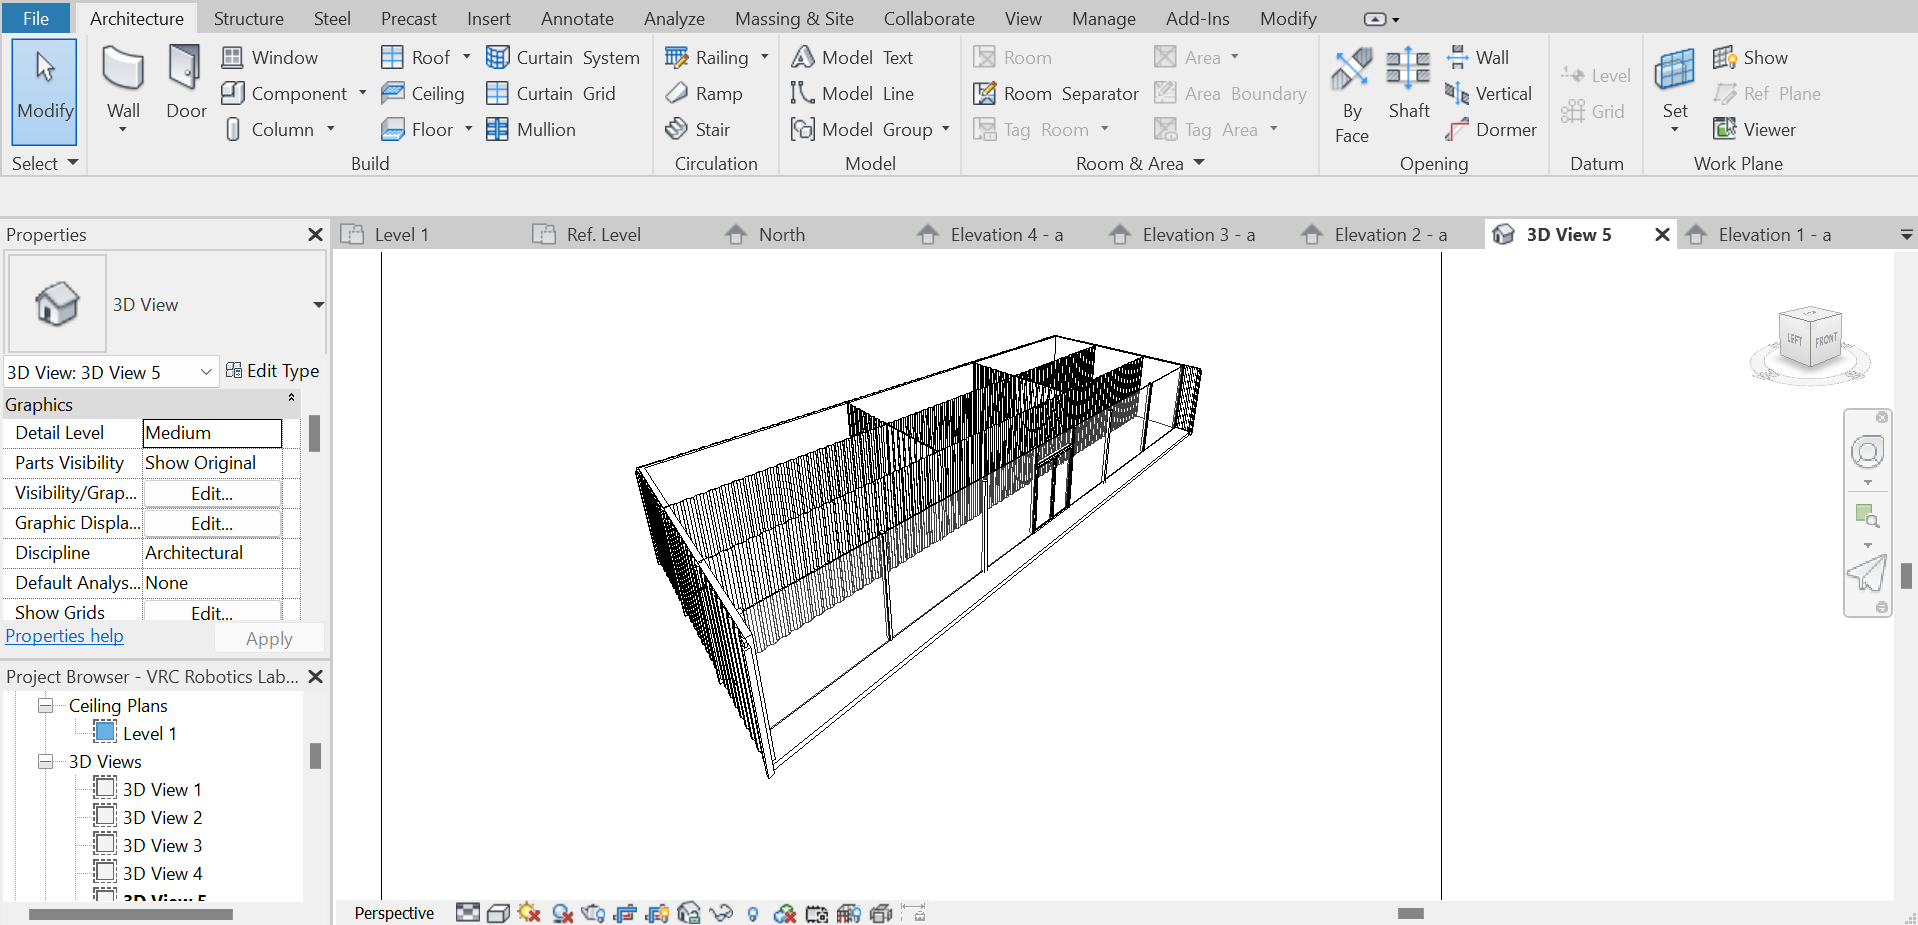This screenshot has height=925, width=1918.
Task: Open the work plane Viewer
Action: [x=1754, y=129]
